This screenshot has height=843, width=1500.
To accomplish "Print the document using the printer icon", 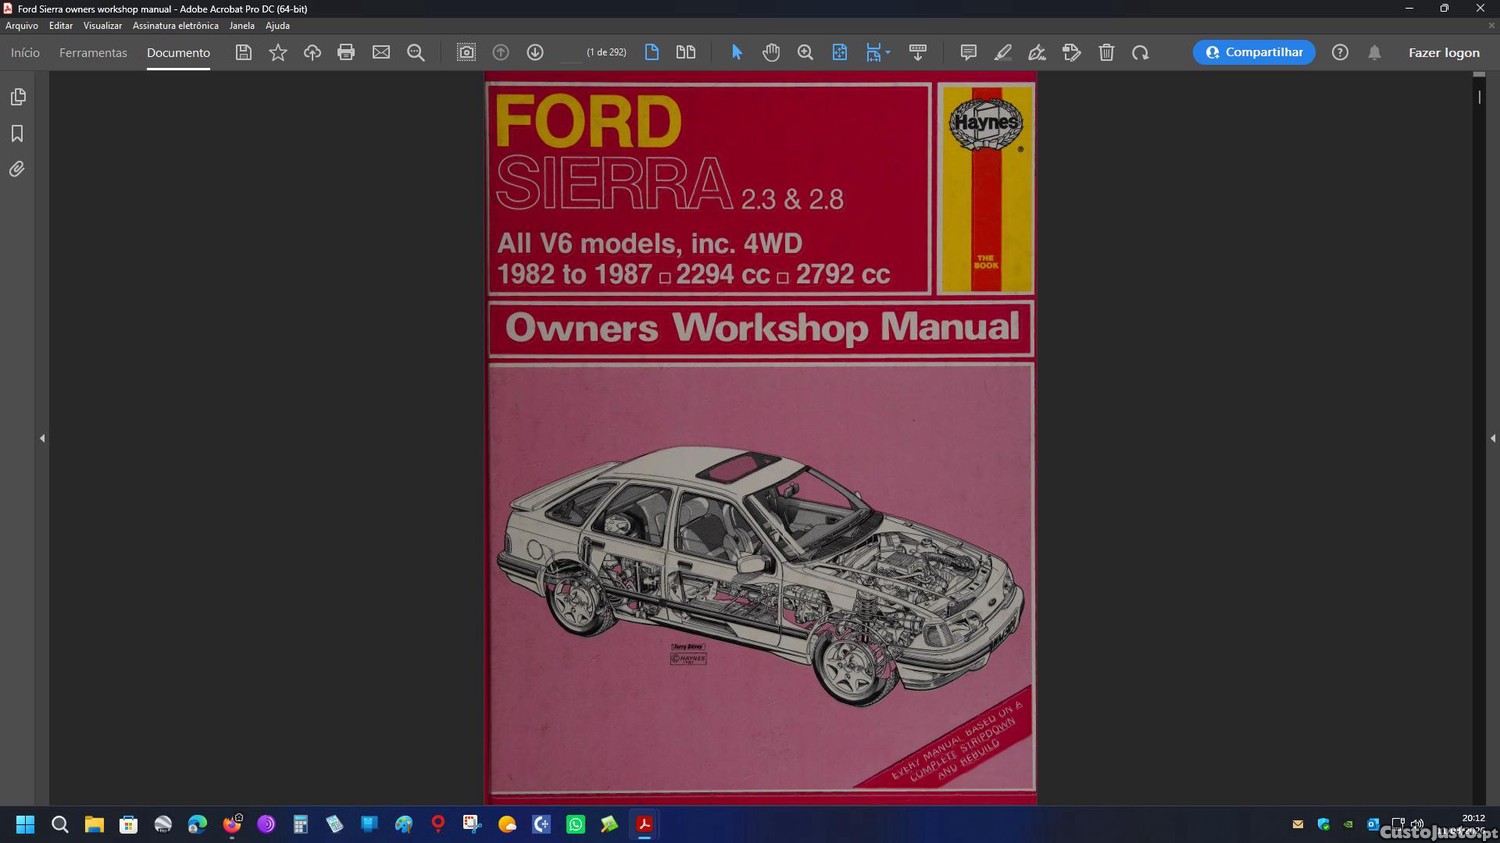I will [x=346, y=52].
